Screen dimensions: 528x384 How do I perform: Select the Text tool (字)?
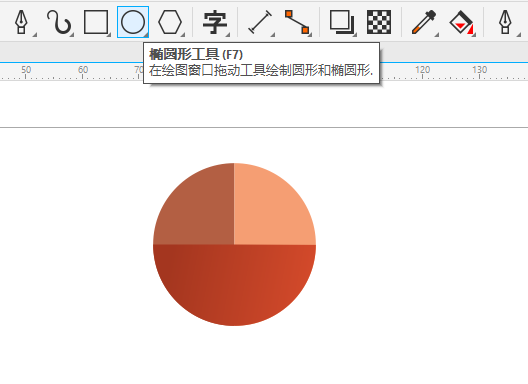click(x=215, y=22)
